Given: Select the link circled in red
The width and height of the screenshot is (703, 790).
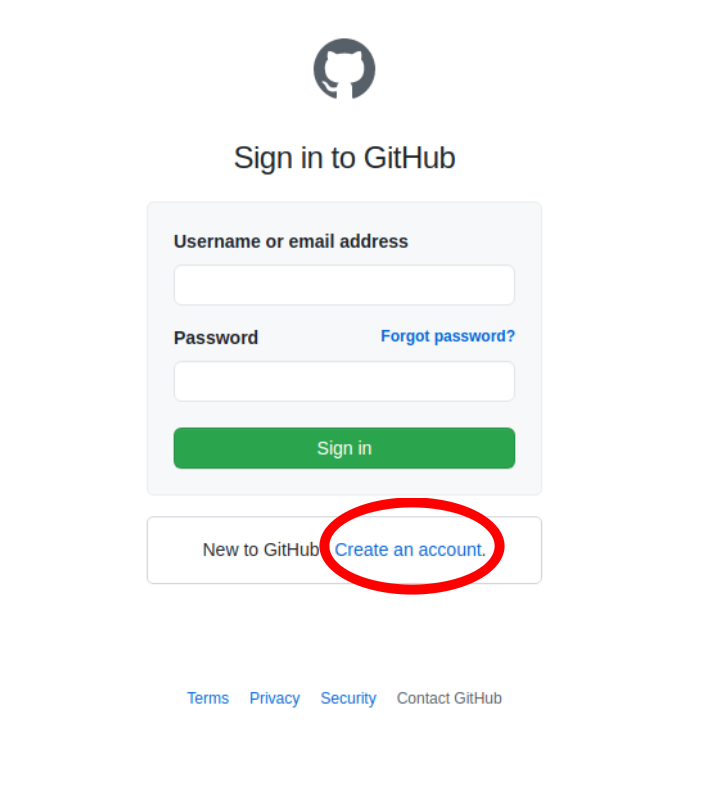Looking at the screenshot, I should coord(410,550).
